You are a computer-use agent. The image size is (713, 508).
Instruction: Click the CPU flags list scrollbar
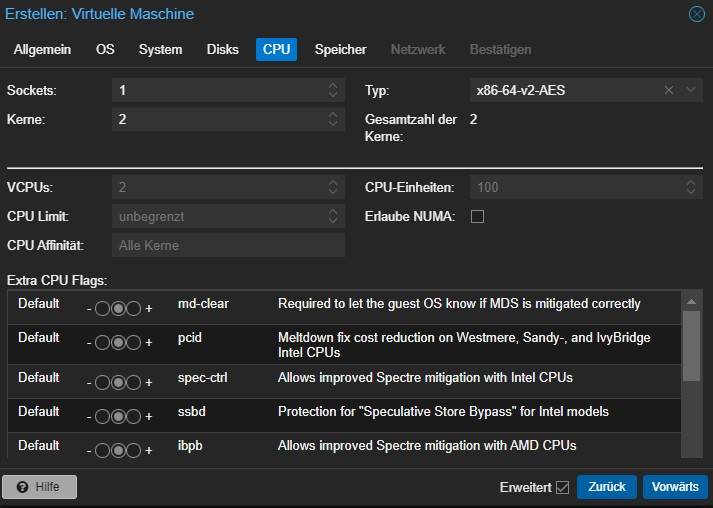pos(691,345)
